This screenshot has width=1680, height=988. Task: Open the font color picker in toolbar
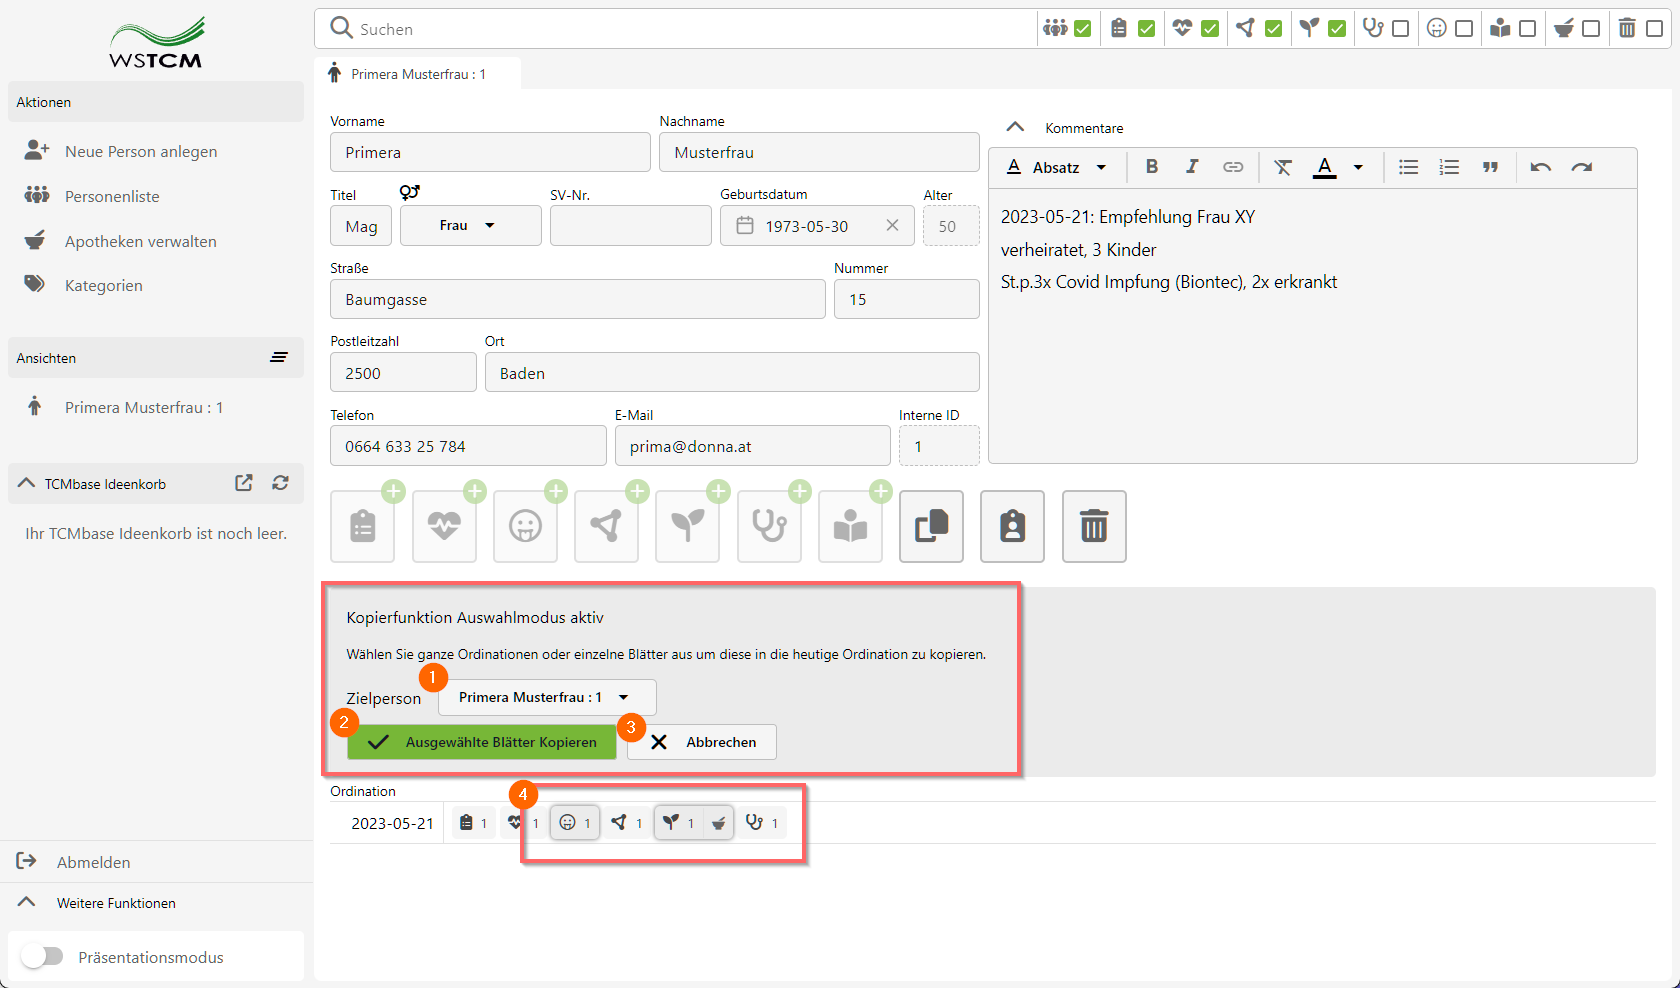[x=1358, y=167]
